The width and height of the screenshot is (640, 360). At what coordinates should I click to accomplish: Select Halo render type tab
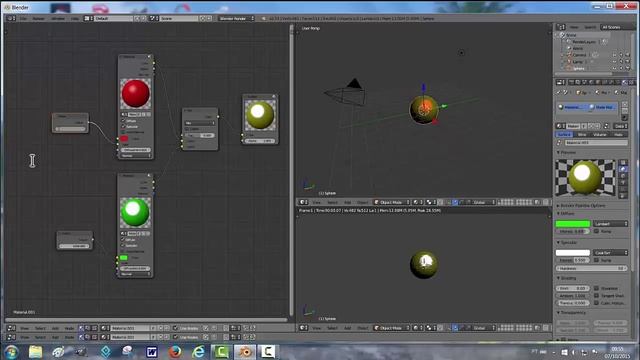pyautogui.click(x=619, y=134)
